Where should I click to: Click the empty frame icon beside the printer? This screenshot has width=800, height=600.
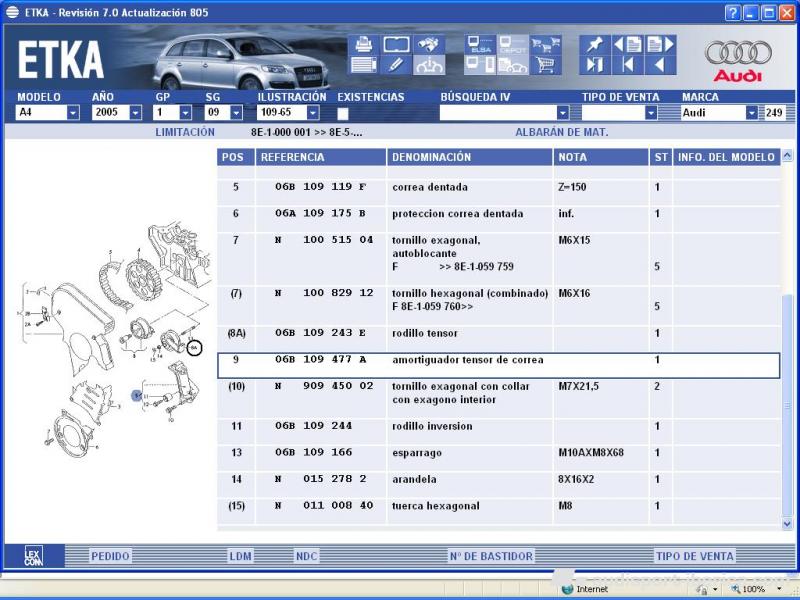coord(396,44)
